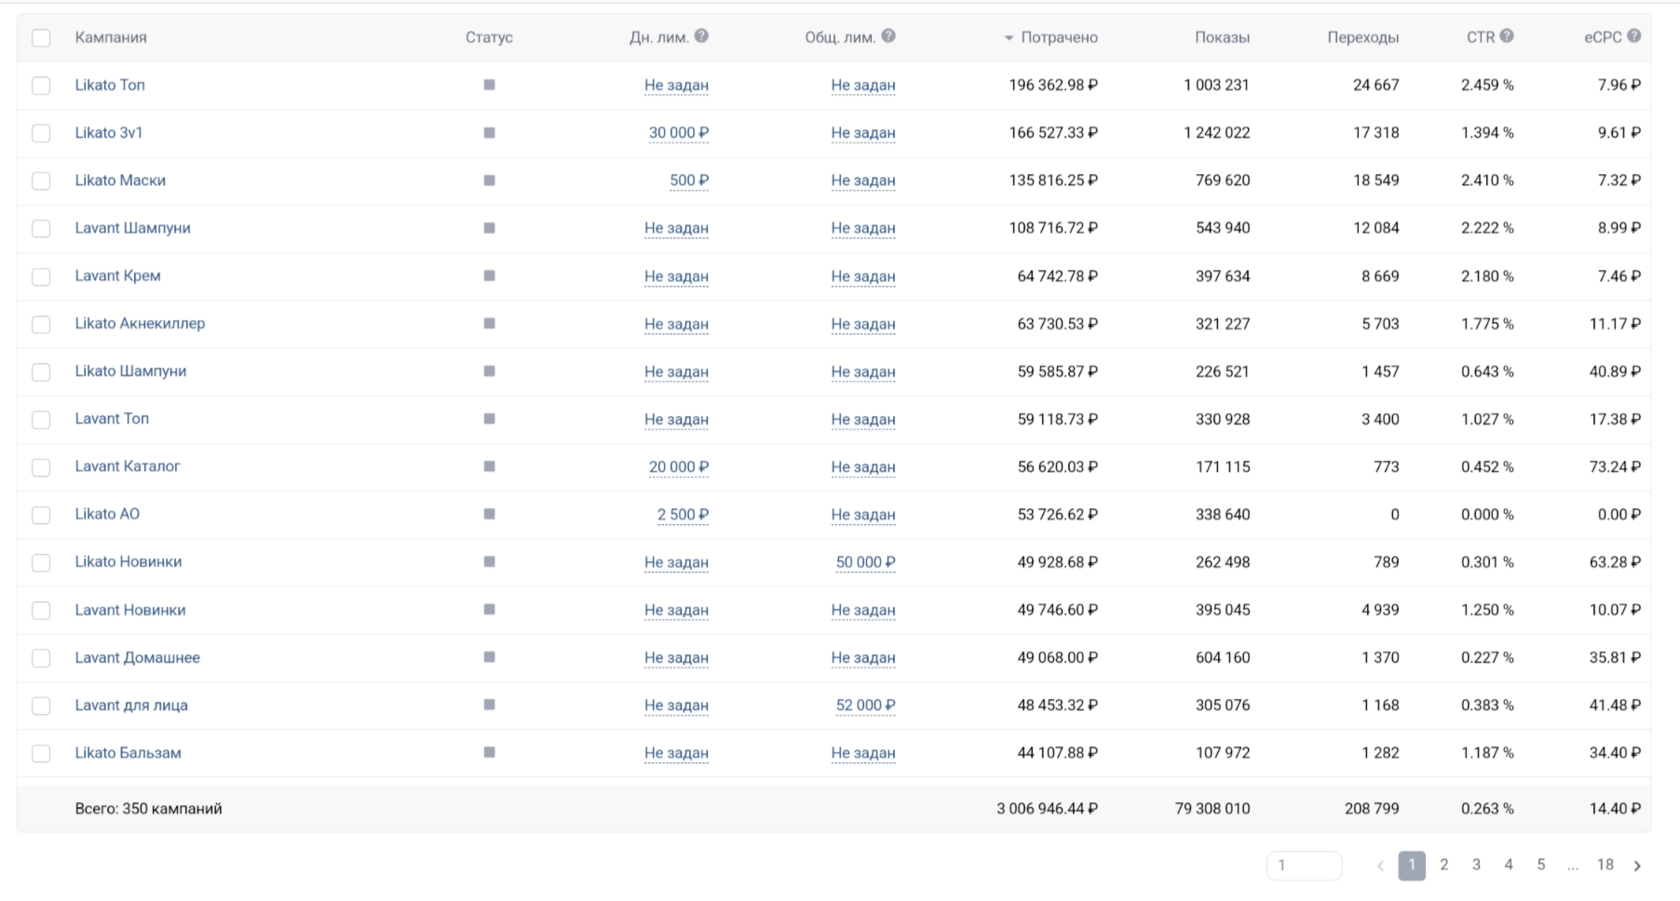Select the Lavant Каталог row checkbox

tap(41, 467)
